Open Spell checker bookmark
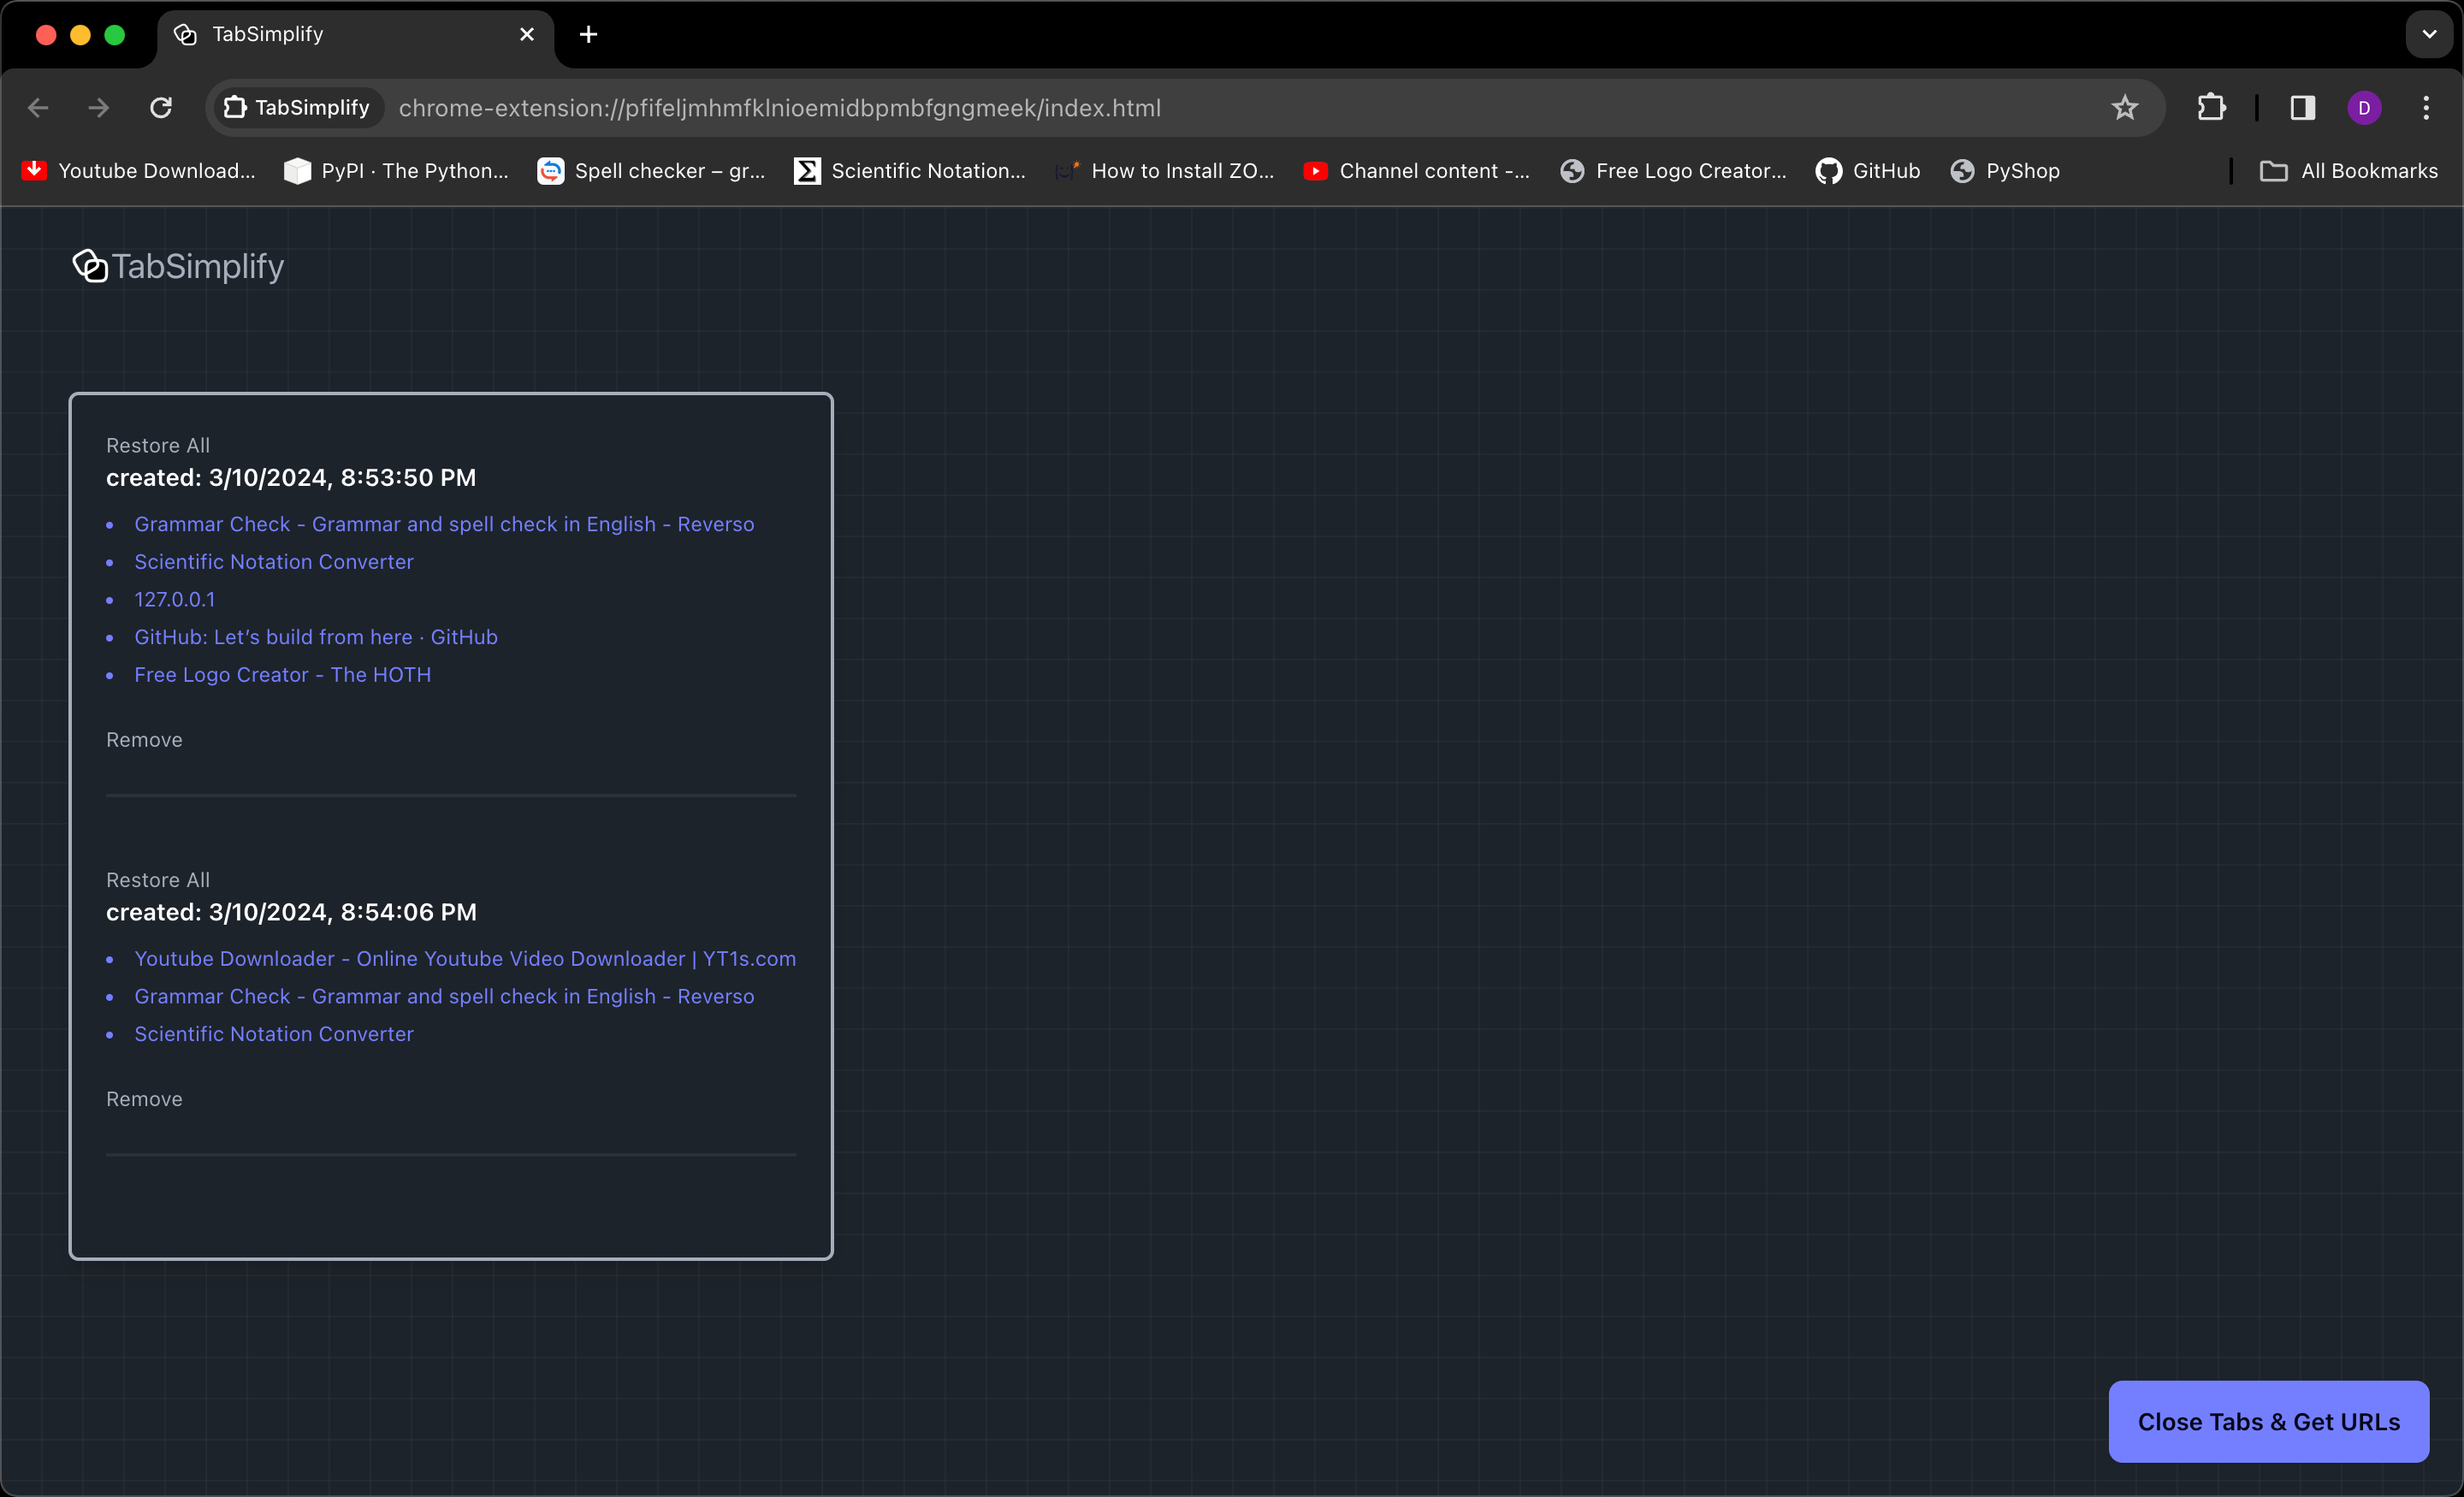 pos(651,171)
